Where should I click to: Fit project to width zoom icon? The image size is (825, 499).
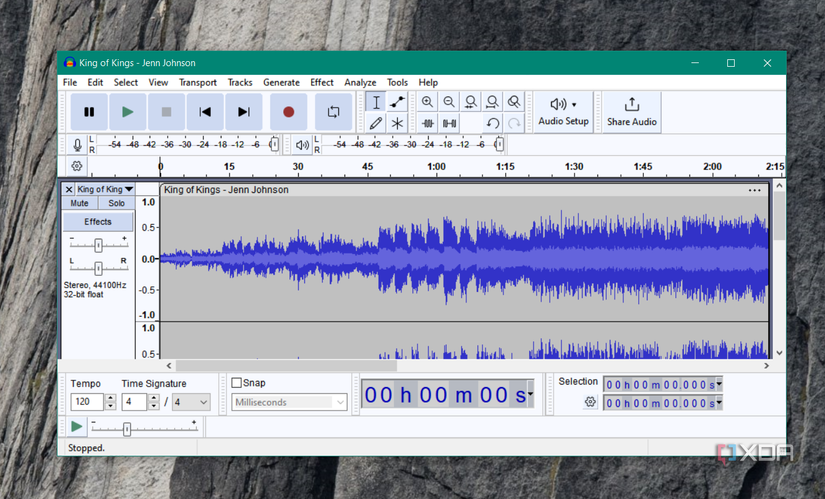coord(492,102)
